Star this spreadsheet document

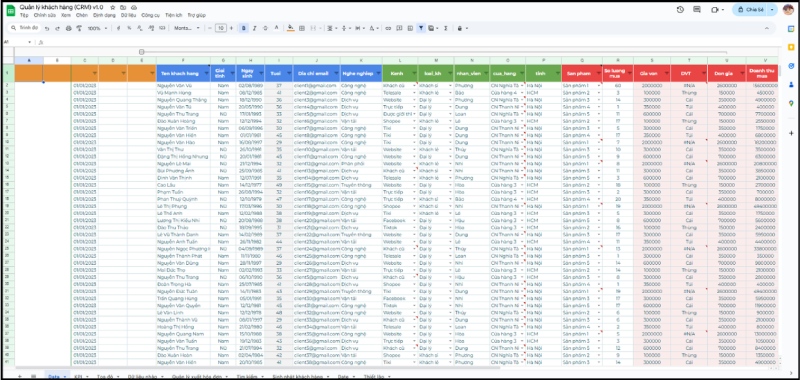113,8
